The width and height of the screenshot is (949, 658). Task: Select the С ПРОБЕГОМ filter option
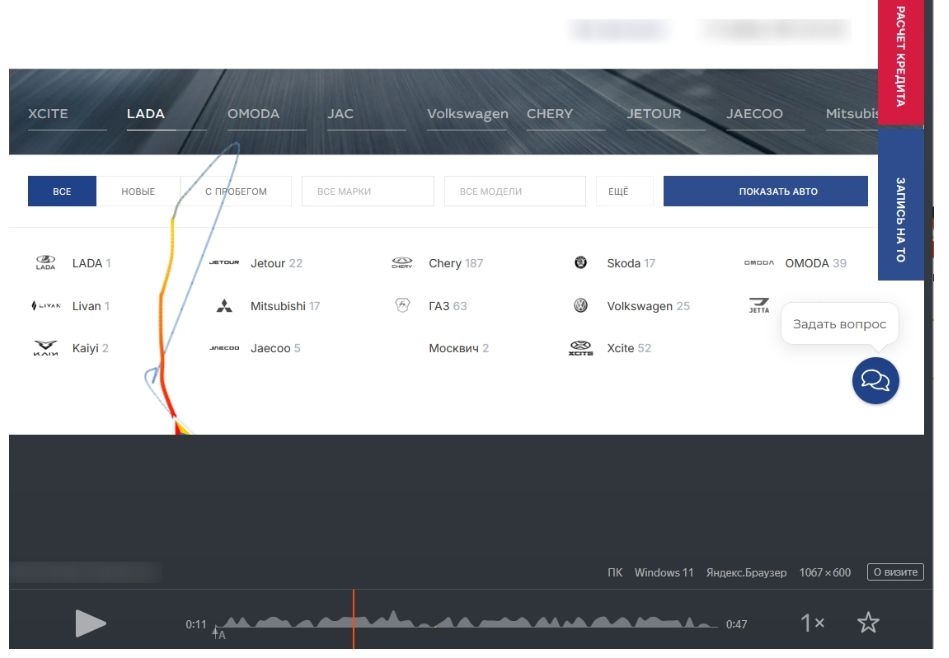tap(236, 191)
